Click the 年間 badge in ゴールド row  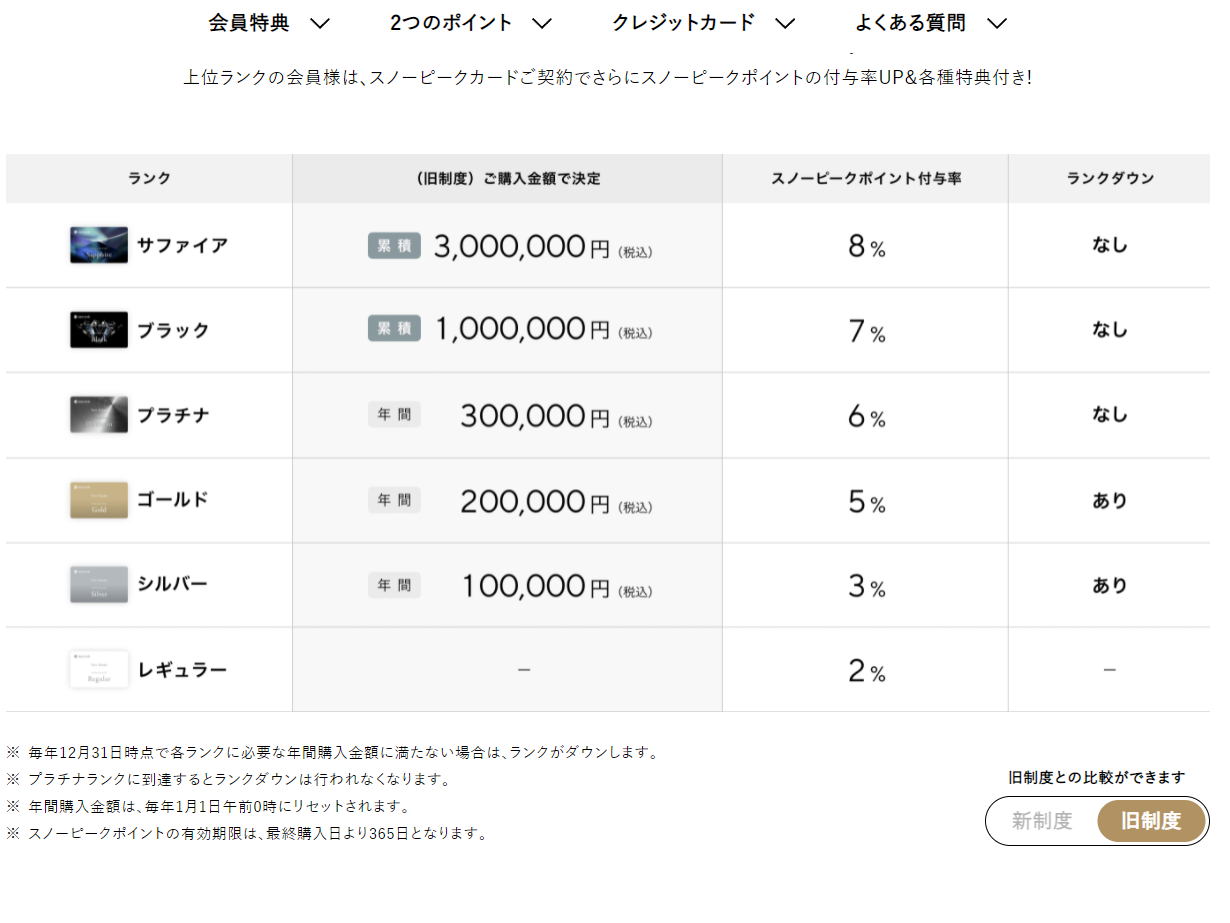tap(395, 499)
